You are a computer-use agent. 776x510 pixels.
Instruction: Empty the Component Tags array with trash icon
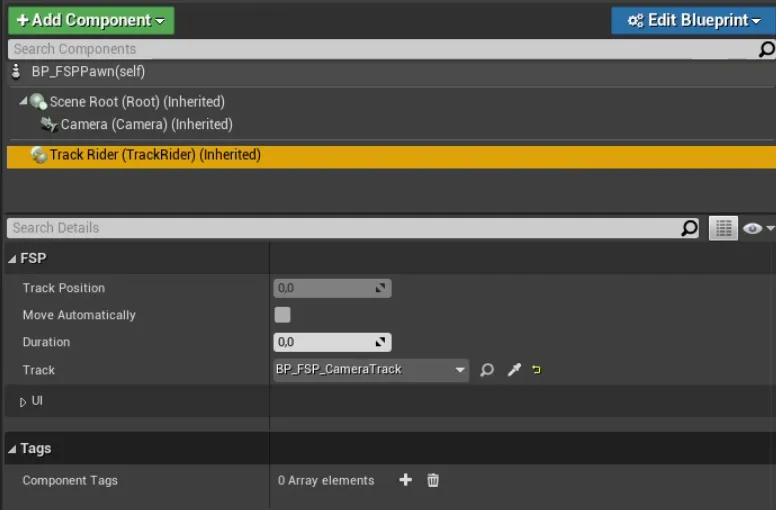[433, 480]
